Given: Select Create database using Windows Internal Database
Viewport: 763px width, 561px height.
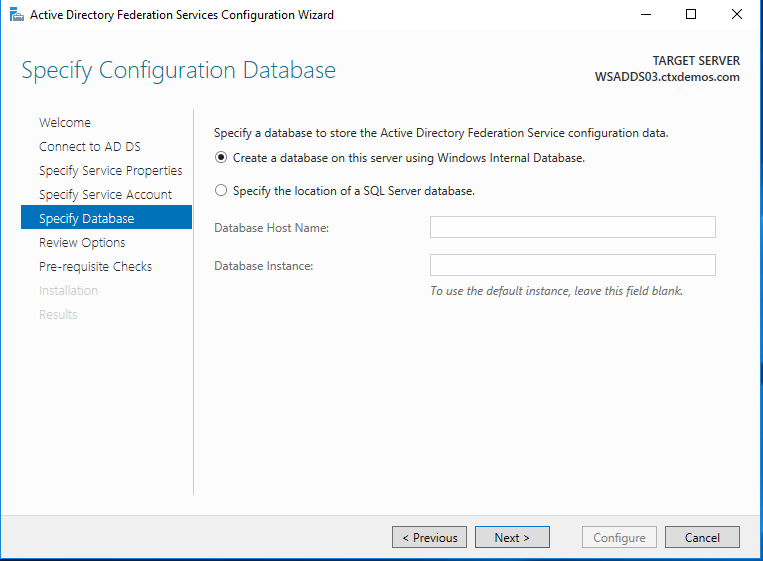Looking at the screenshot, I should coord(221,158).
